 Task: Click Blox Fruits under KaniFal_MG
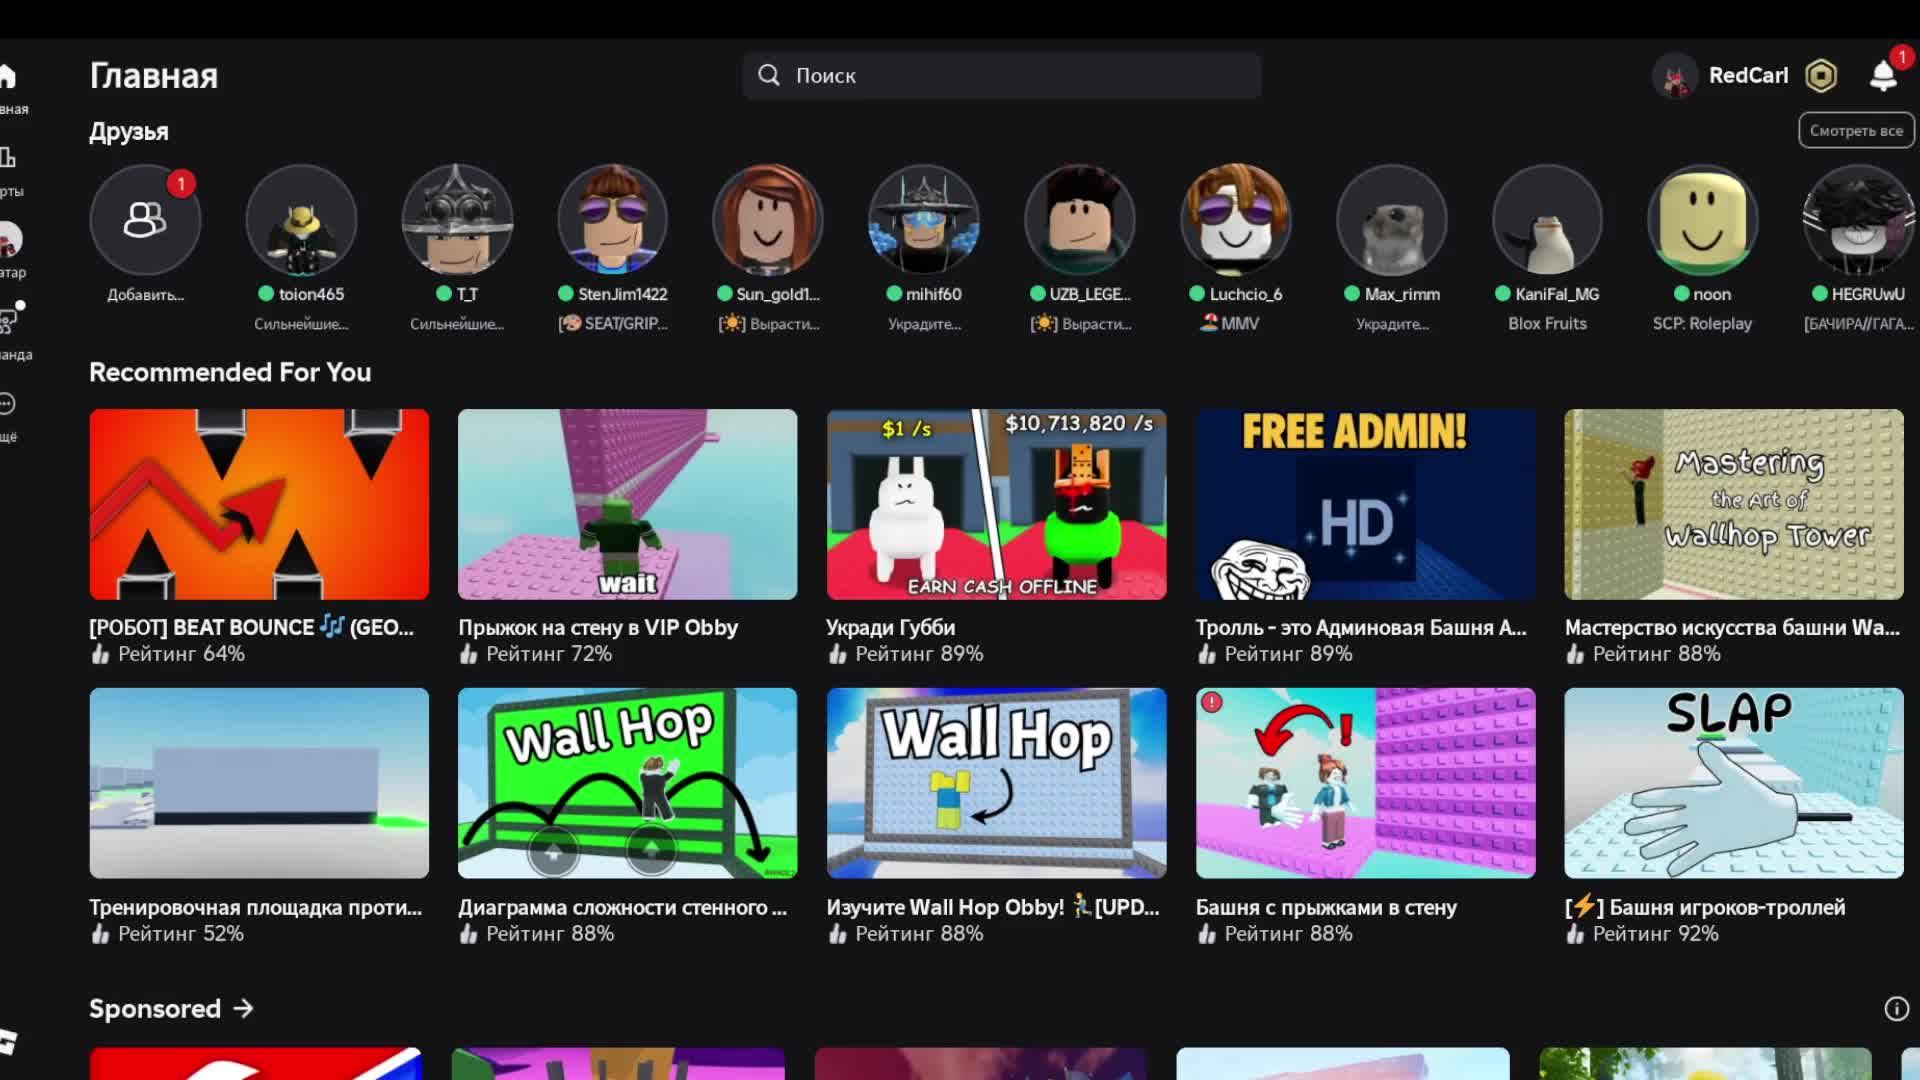tap(1547, 324)
